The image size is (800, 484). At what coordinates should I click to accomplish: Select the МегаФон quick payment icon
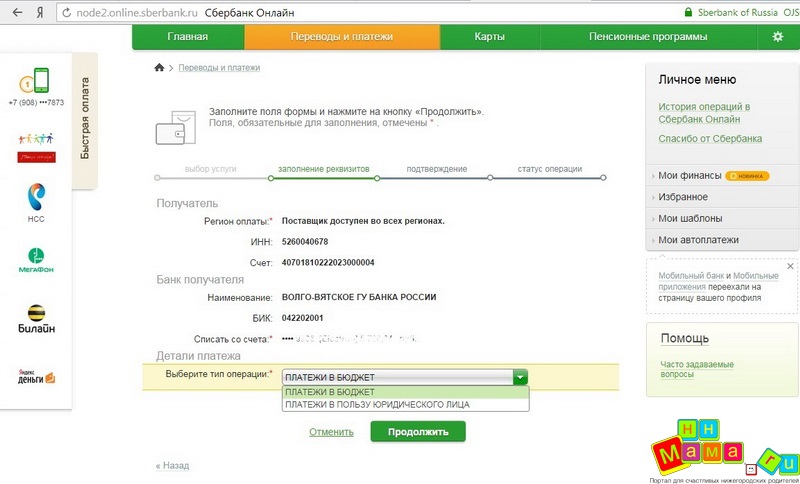pyautogui.click(x=36, y=260)
